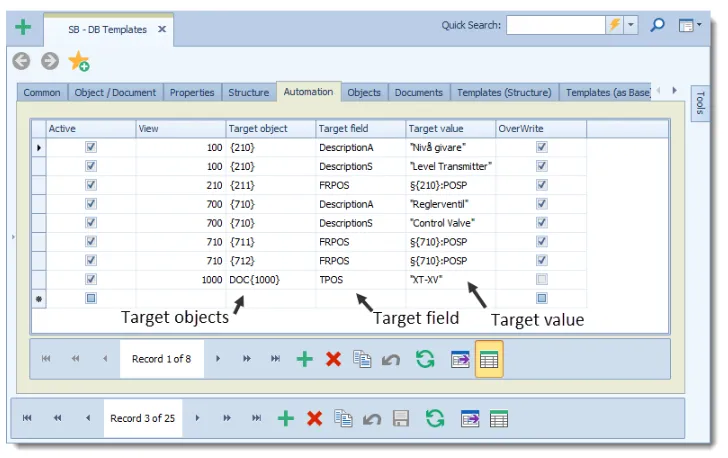
Task: Click inner navigator form view icon
Action: click(x=460, y=360)
